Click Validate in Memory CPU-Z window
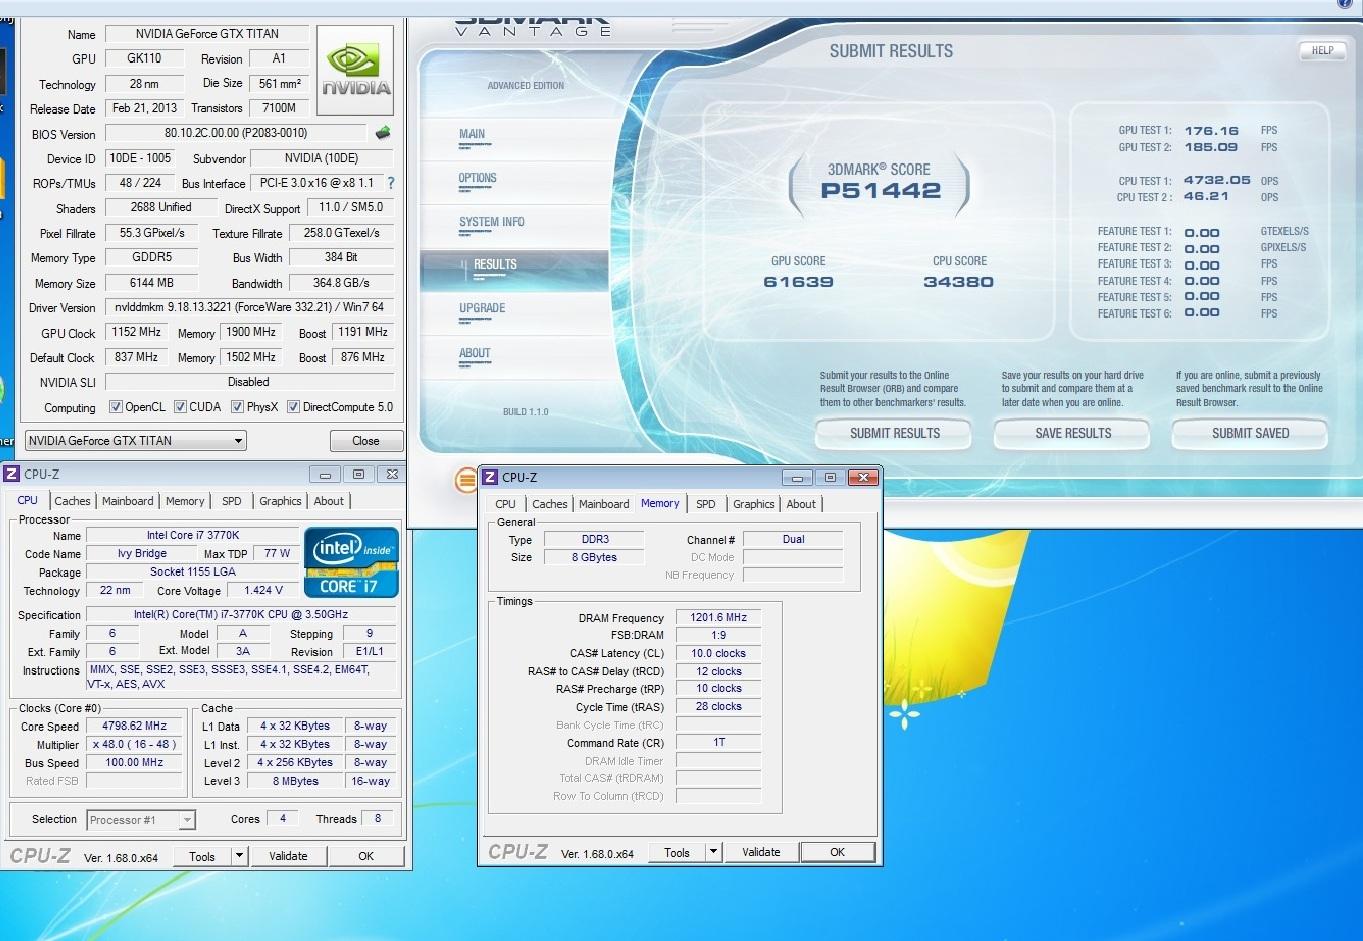The image size is (1363, 941). [x=761, y=853]
